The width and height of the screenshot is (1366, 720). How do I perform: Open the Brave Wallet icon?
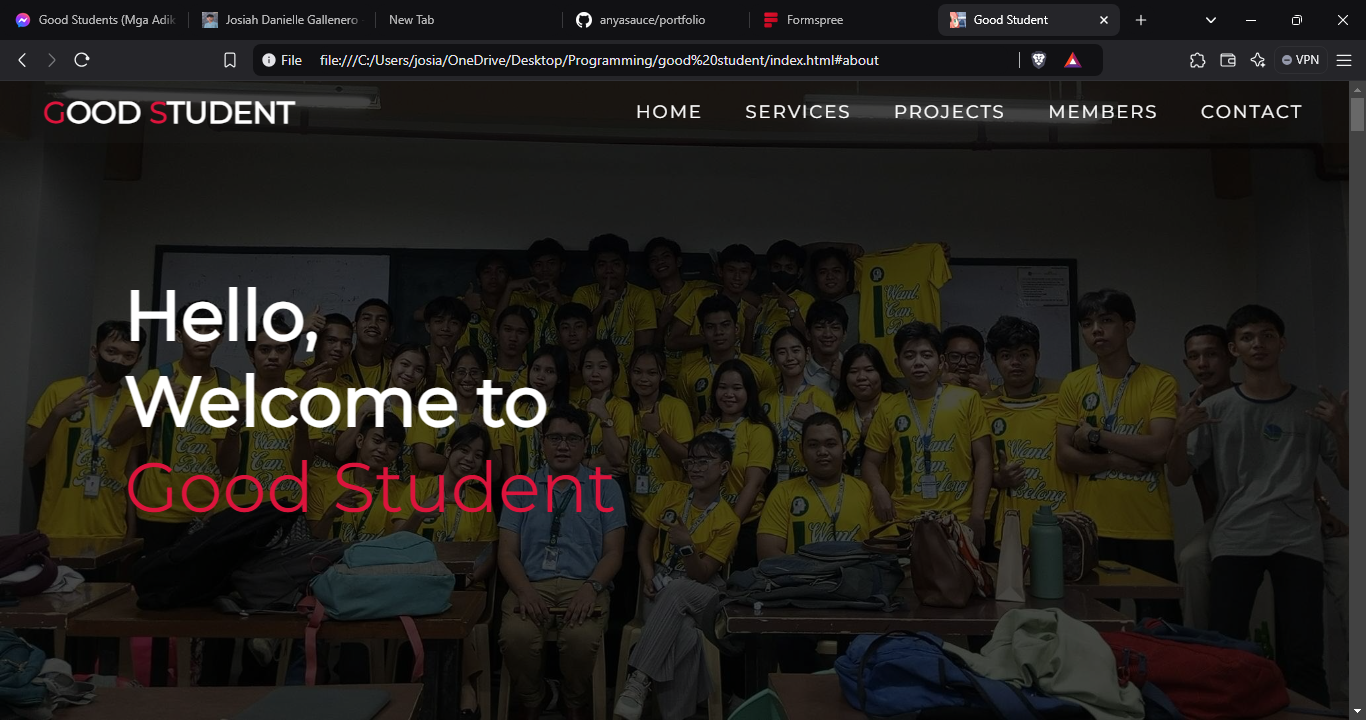coord(1228,60)
